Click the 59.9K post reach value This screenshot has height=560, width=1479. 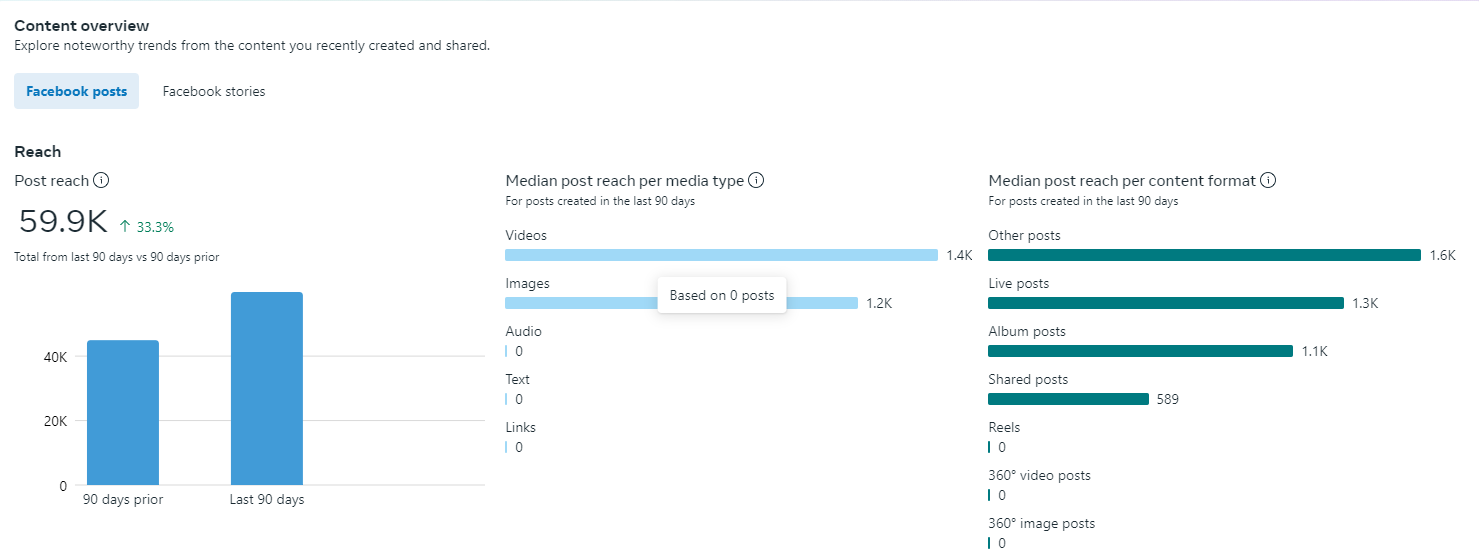tap(63, 222)
